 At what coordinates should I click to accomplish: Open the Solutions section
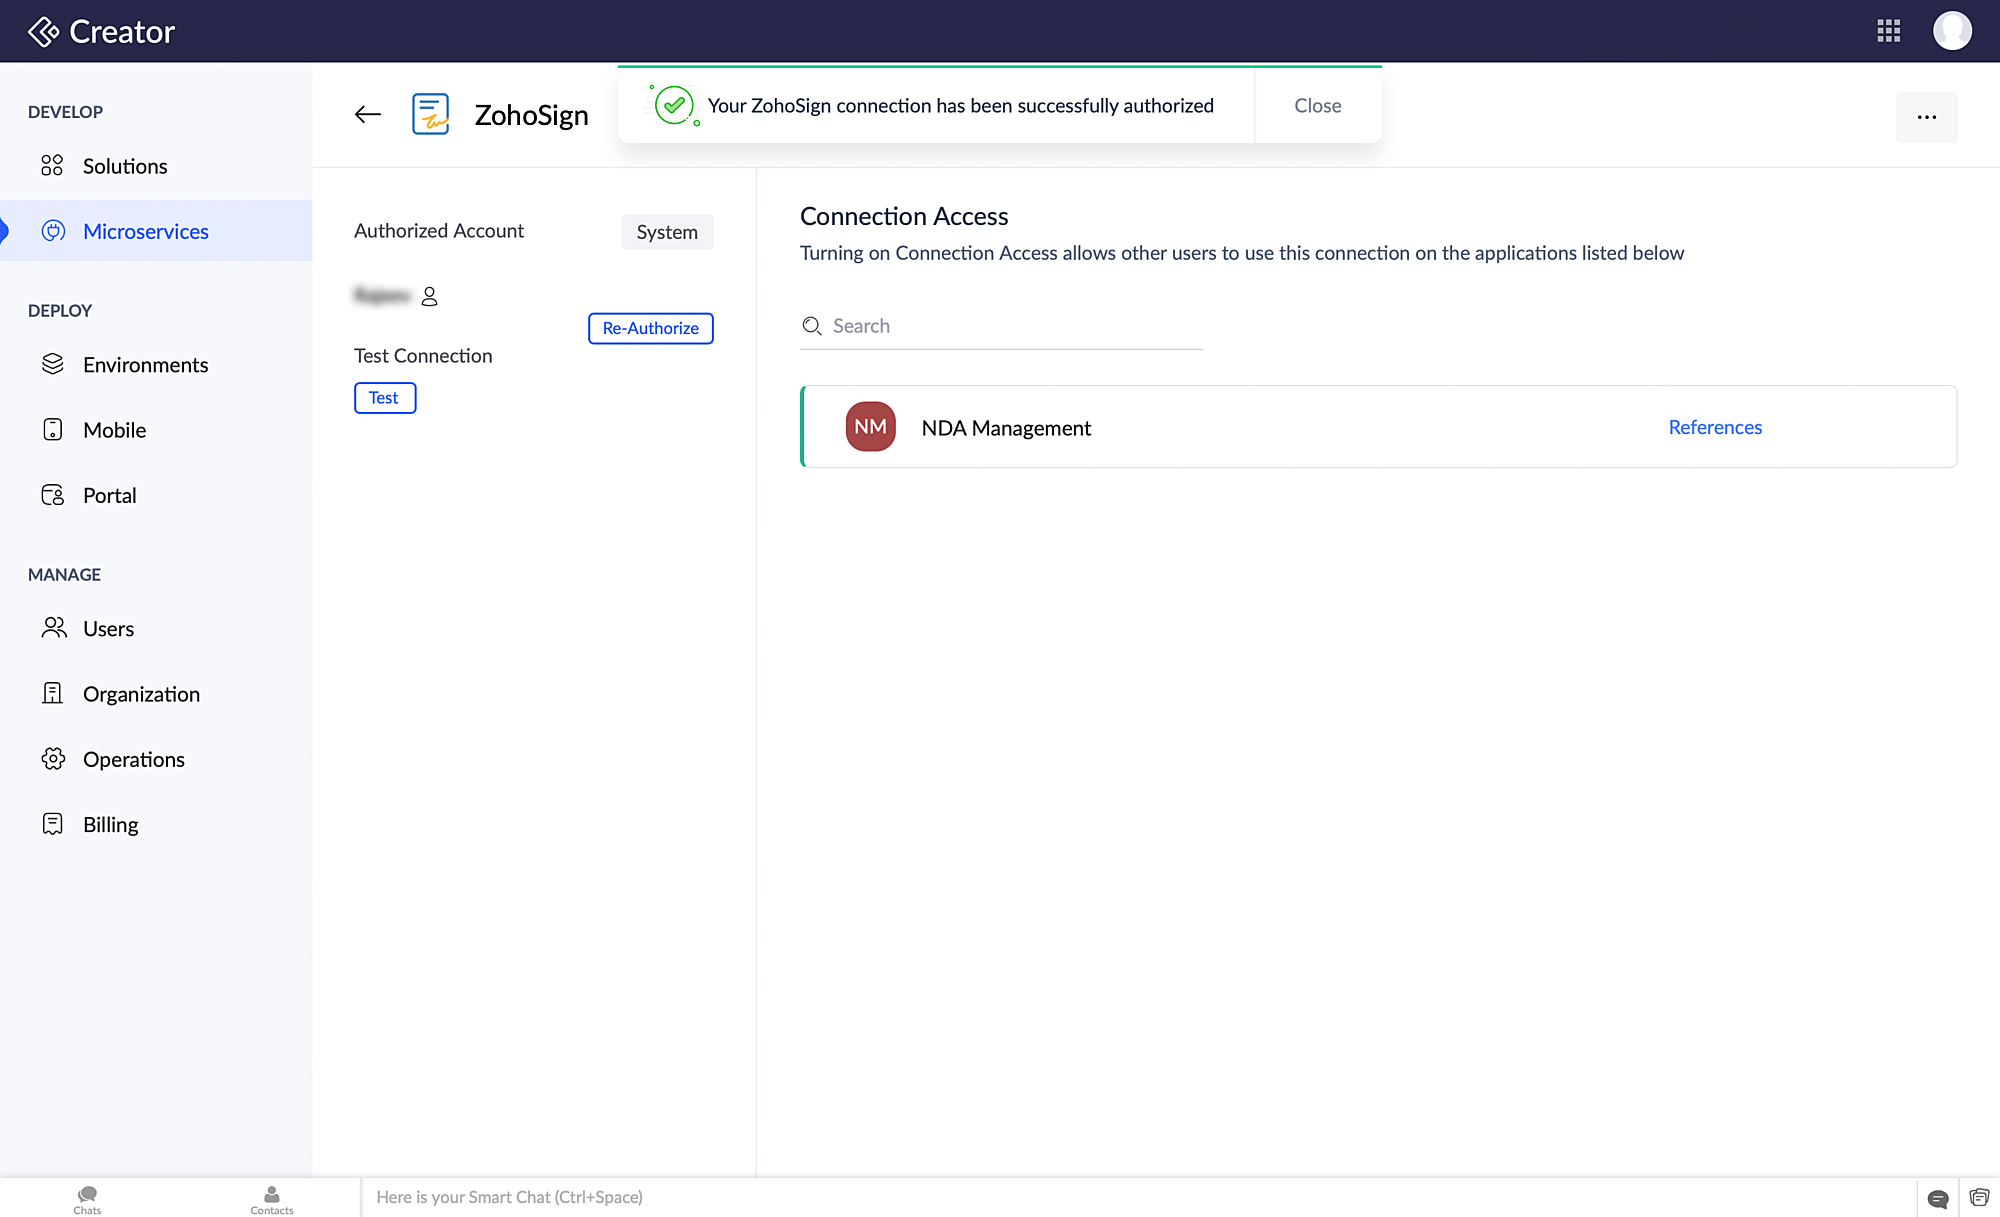click(125, 167)
